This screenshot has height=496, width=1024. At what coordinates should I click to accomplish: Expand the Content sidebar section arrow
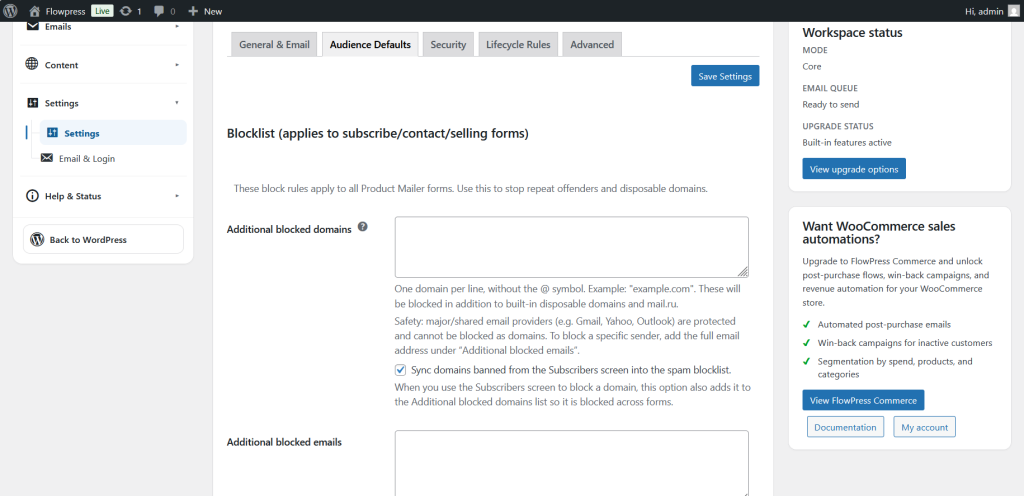click(177, 65)
